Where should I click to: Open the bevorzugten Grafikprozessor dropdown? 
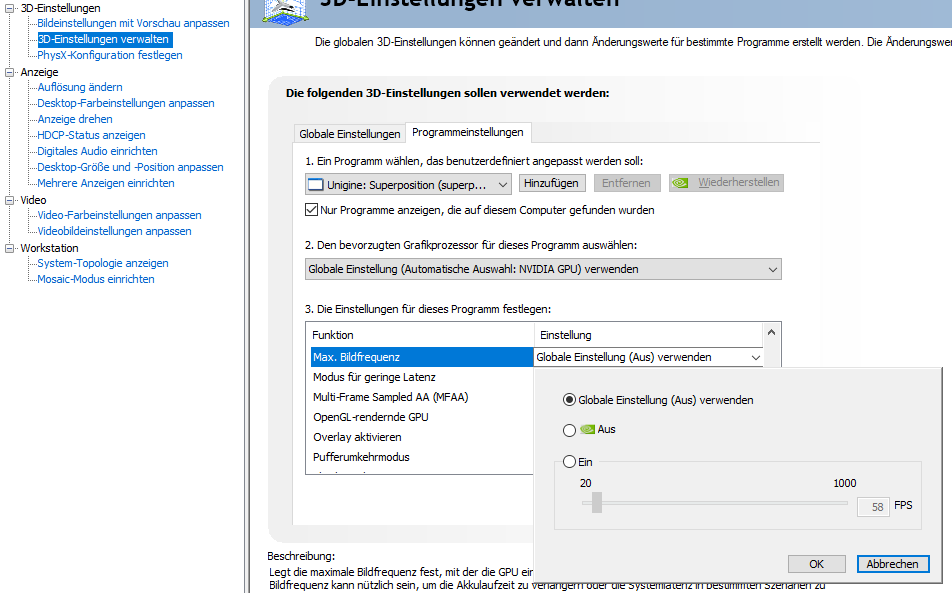[x=543, y=269]
